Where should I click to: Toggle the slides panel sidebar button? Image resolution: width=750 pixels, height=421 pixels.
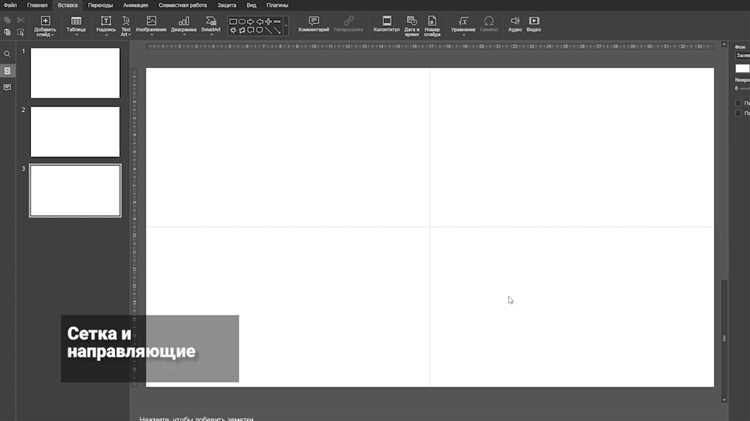pyautogui.click(x=7, y=71)
